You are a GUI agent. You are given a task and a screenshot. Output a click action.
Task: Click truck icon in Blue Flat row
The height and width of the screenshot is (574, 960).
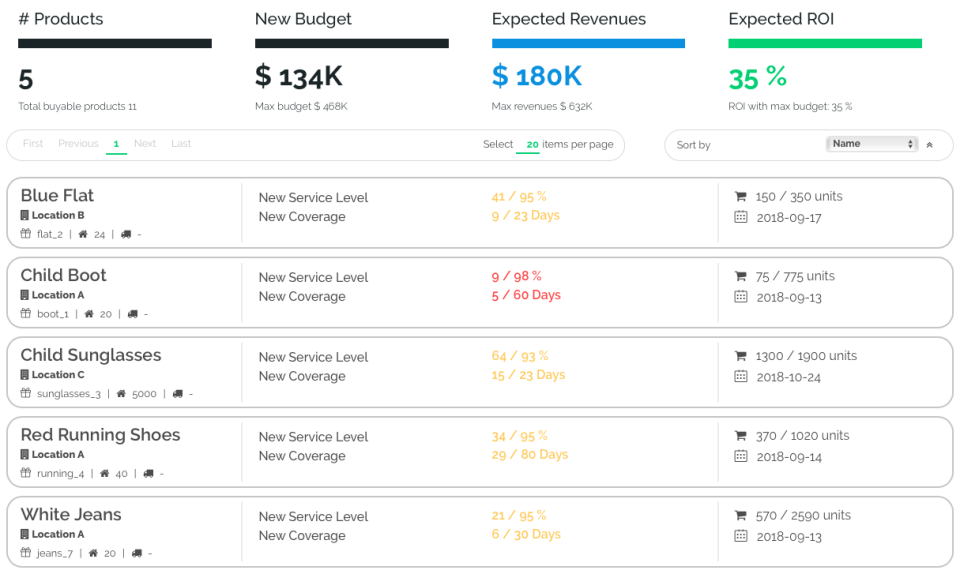(126, 234)
